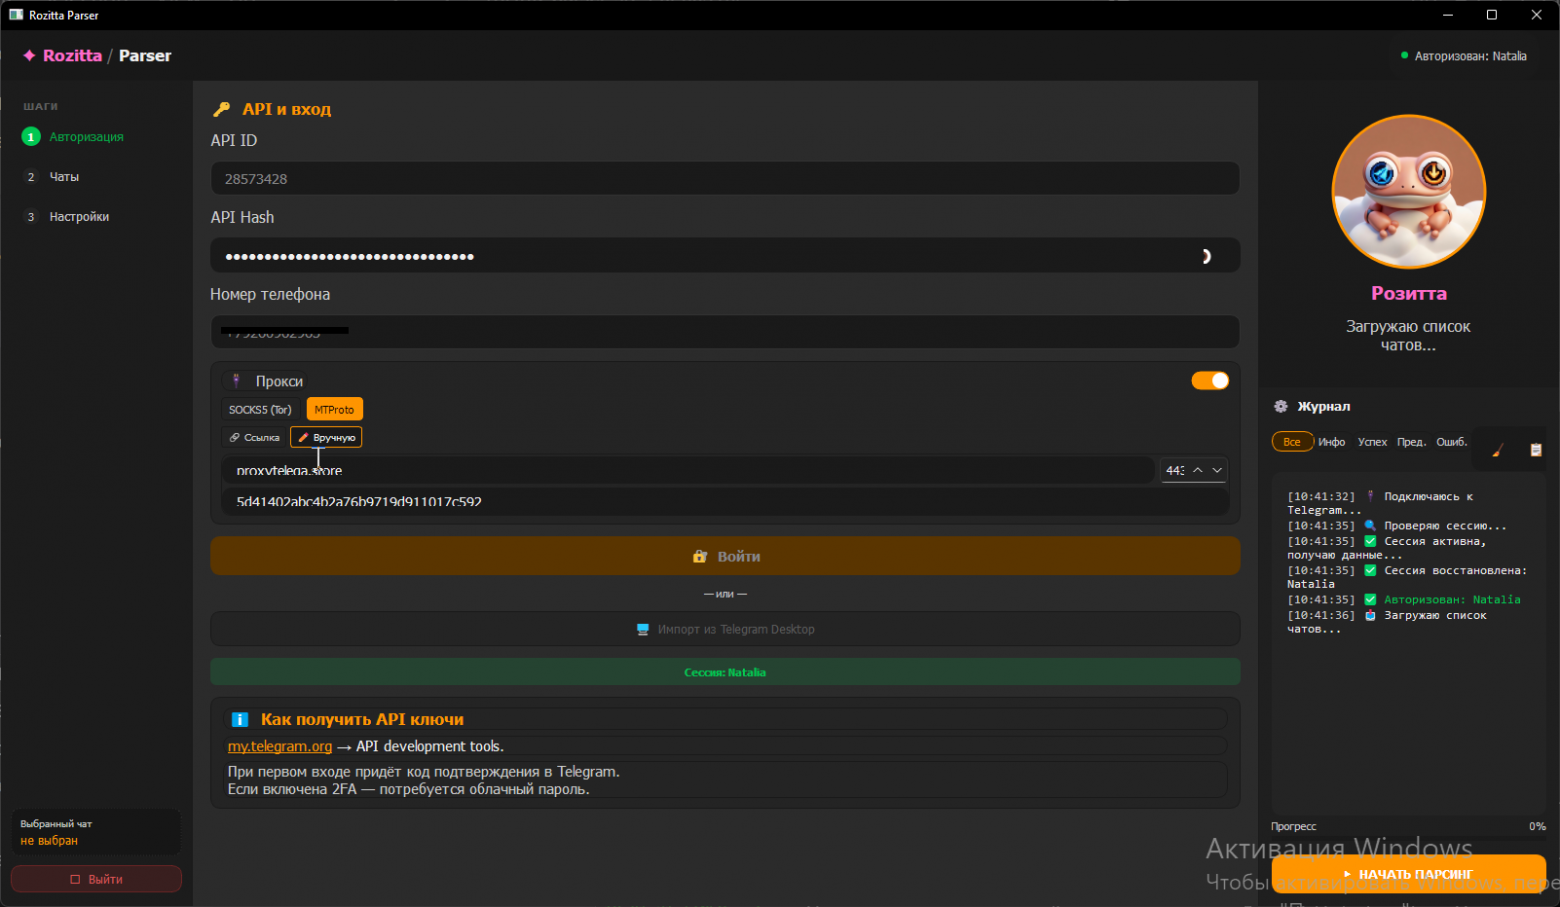
Task: Select SOCKS5 (Tor) proxy type
Action: tap(260, 410)
